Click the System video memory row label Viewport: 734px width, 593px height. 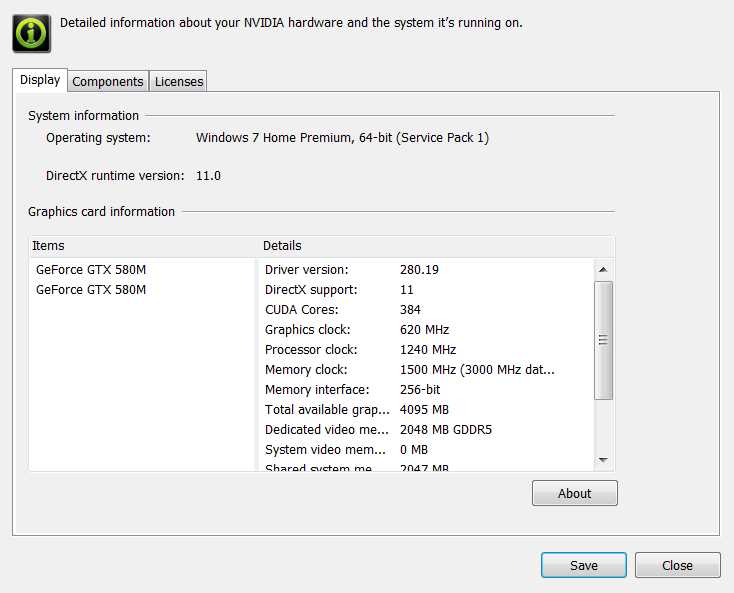point(325,450)
